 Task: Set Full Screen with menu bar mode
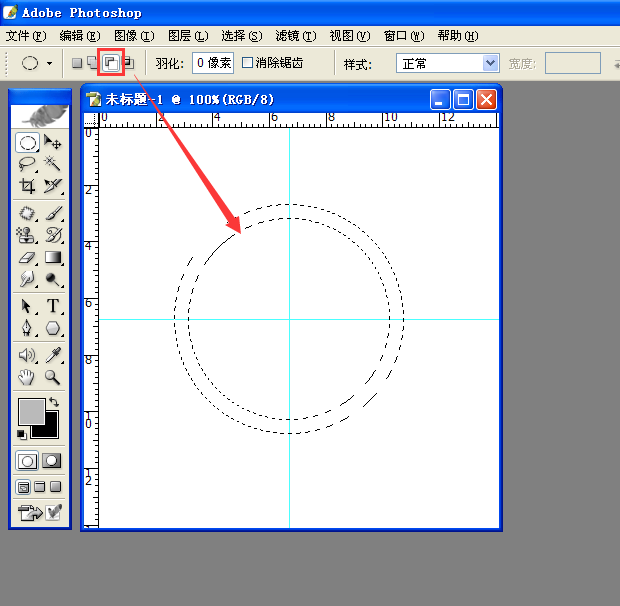click(x=40, y=487)
